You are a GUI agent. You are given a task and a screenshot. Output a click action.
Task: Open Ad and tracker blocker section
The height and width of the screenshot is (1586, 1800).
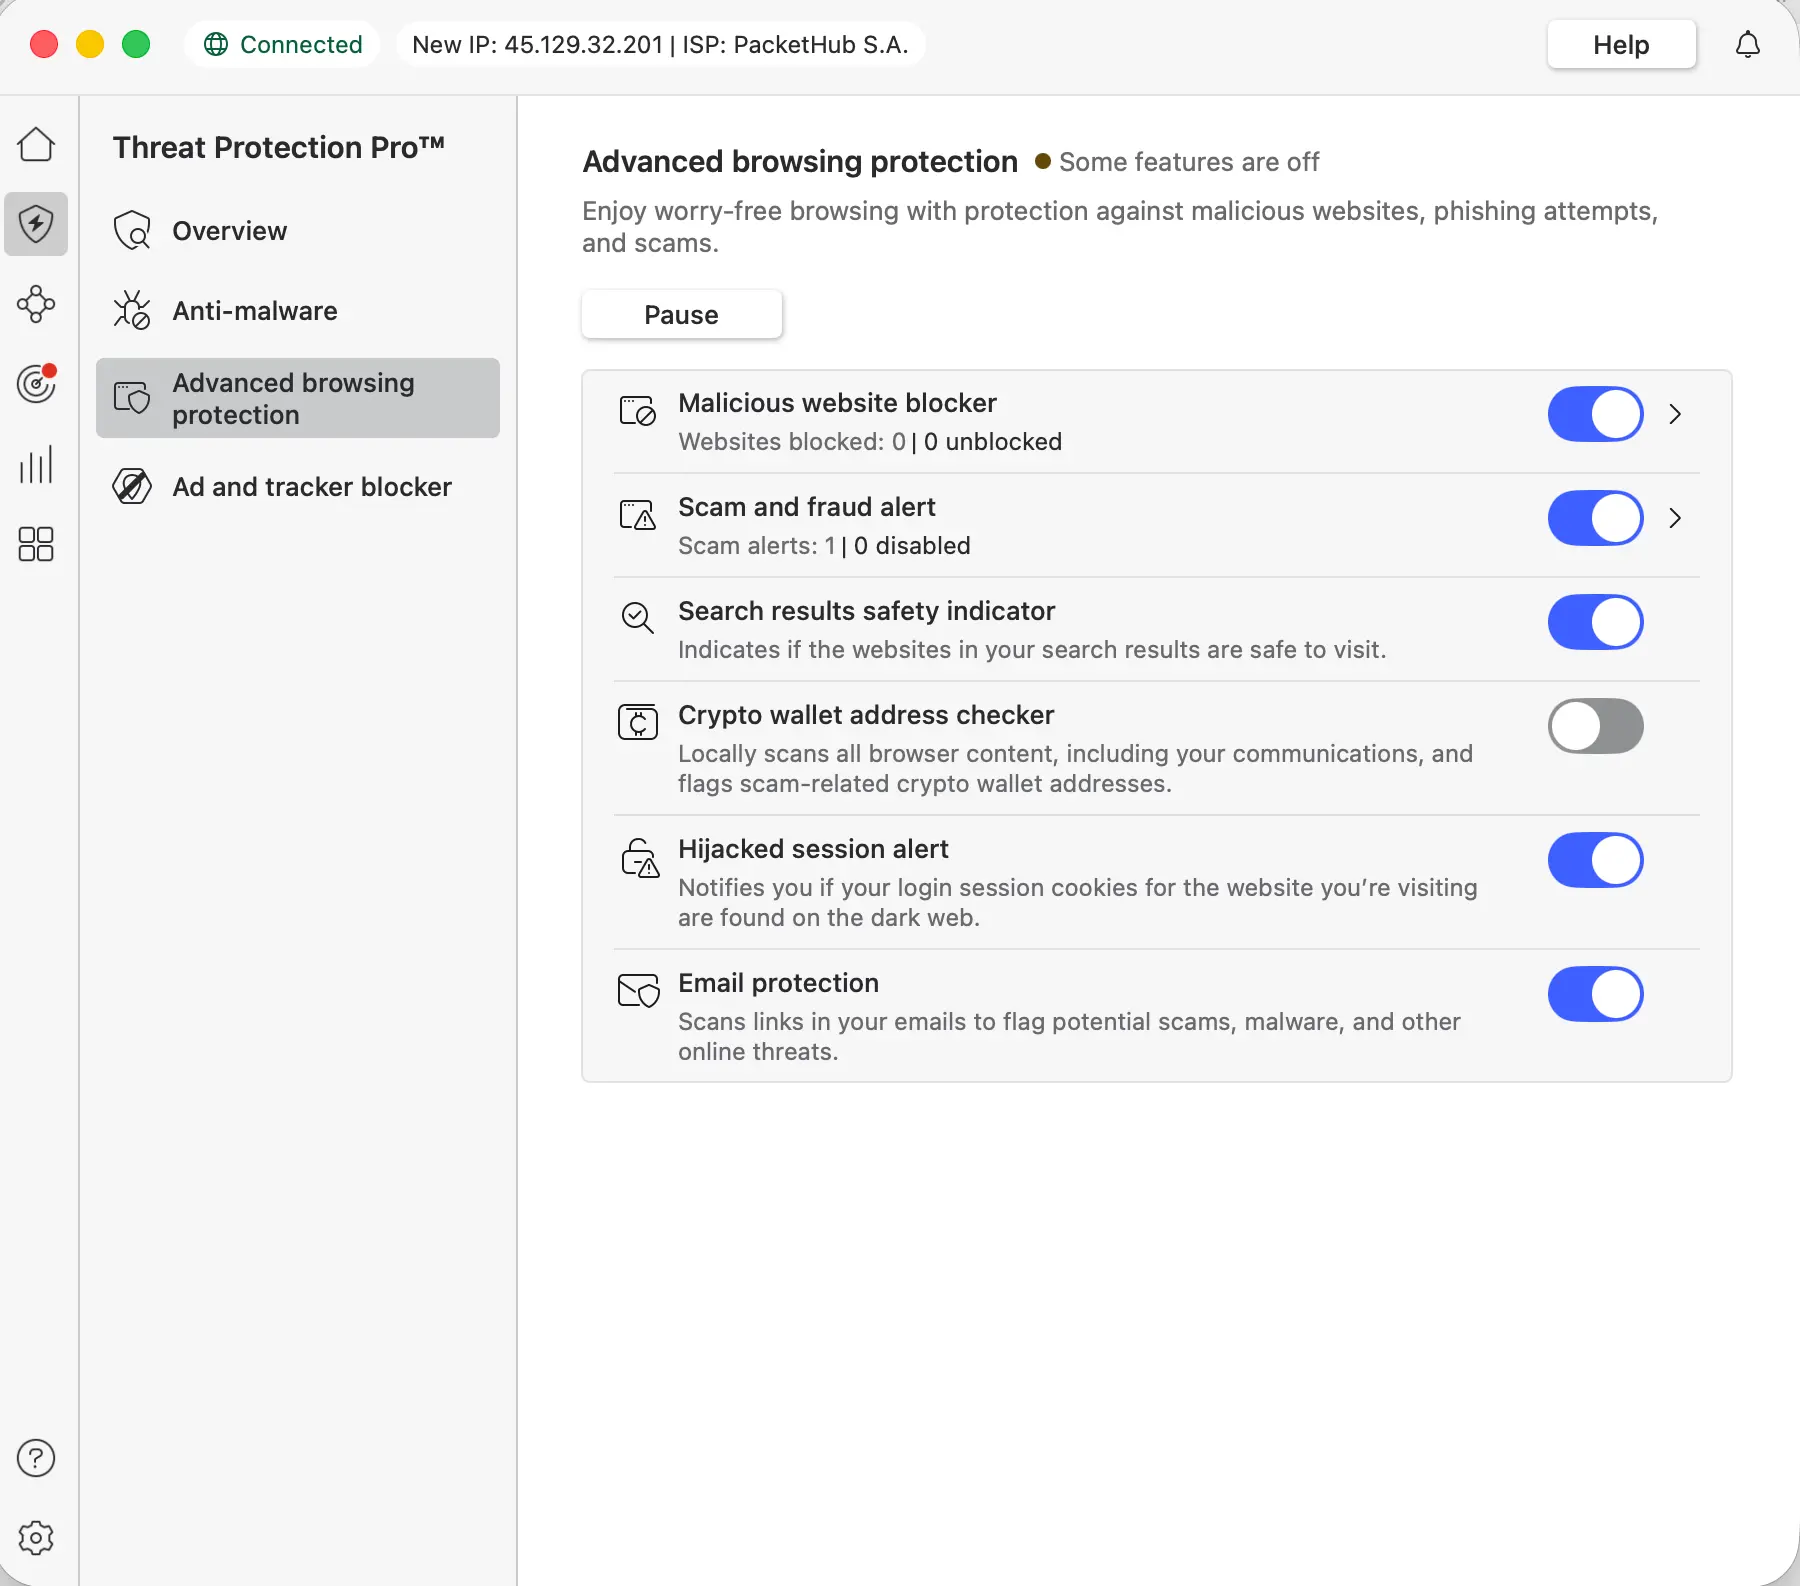click(311, 487)
